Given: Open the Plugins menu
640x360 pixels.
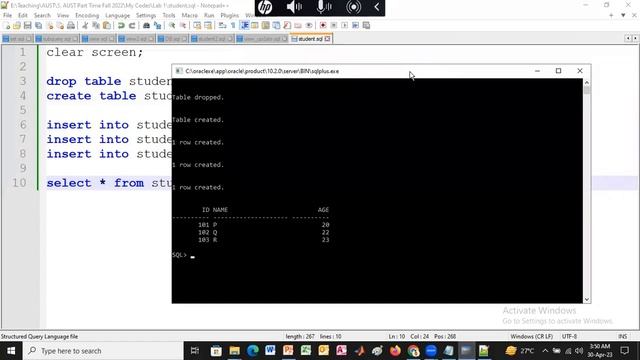Looking at the screenshot, I should coord(229,15).
